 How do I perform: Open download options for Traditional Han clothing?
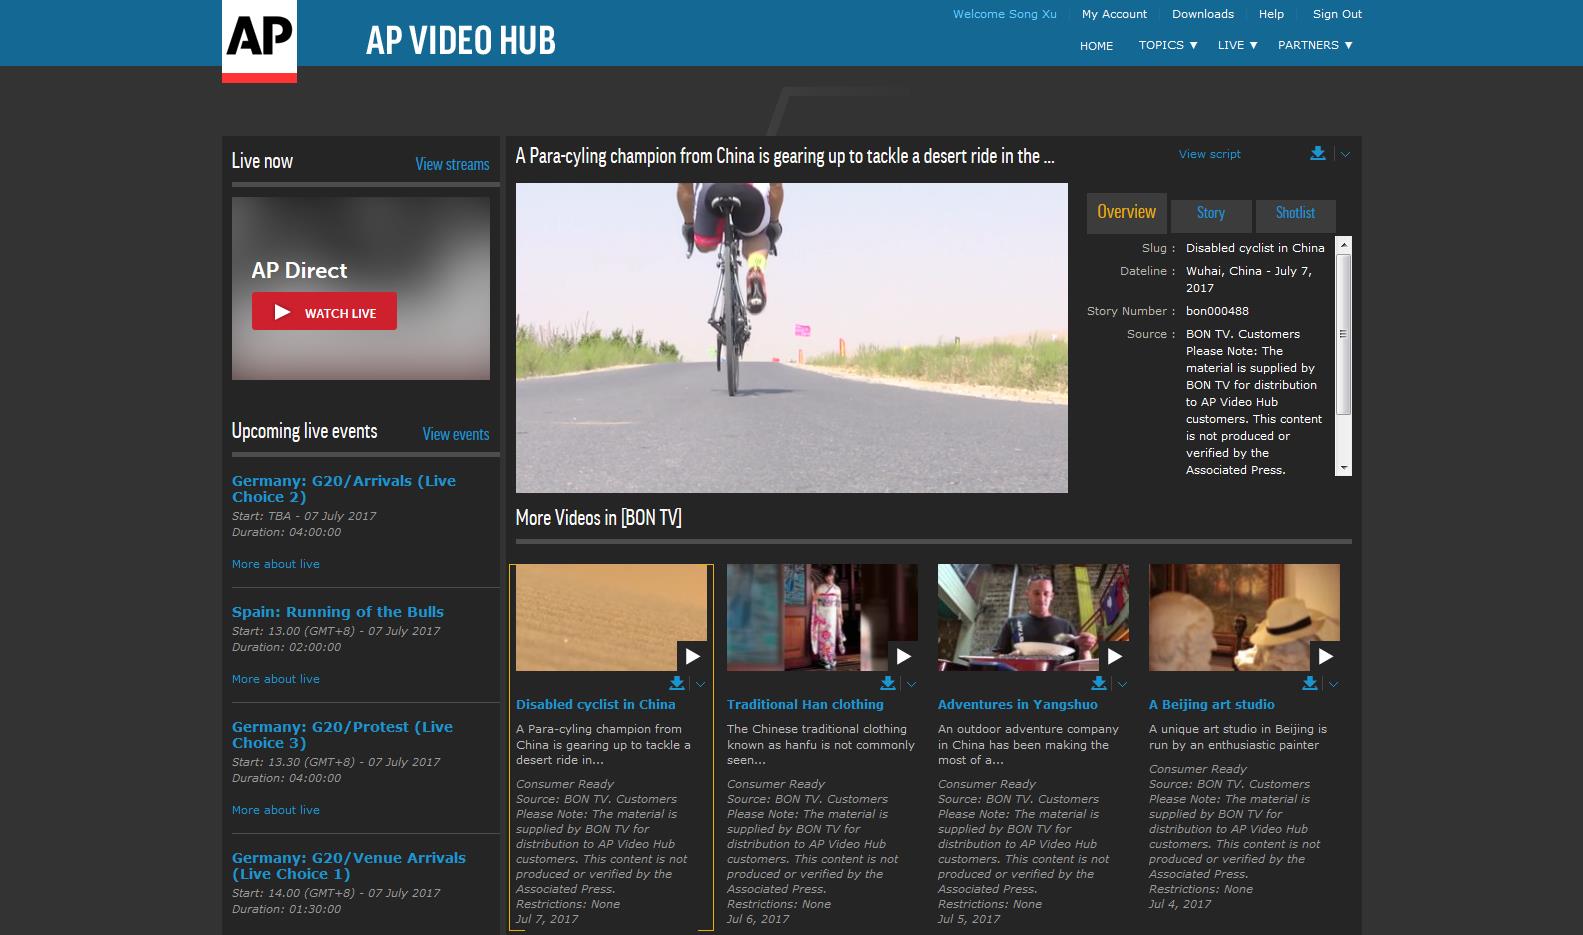click(x=911, y=685)
